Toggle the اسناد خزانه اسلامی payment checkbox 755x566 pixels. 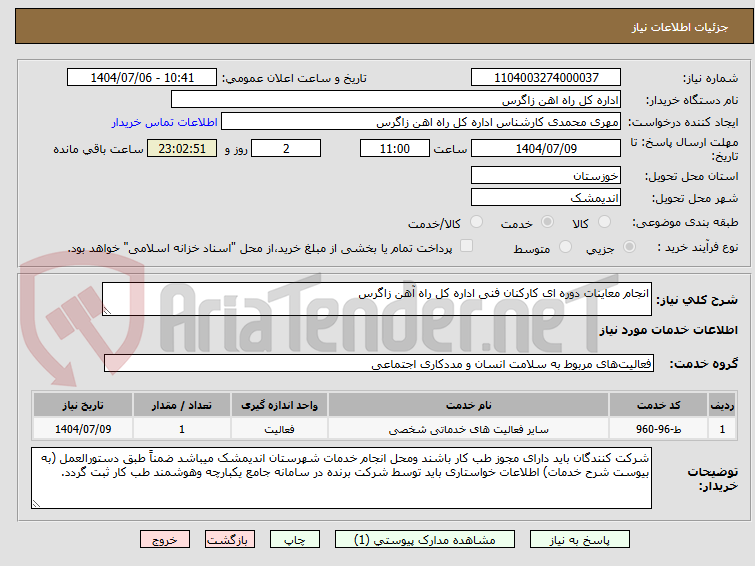click(466, 246)
